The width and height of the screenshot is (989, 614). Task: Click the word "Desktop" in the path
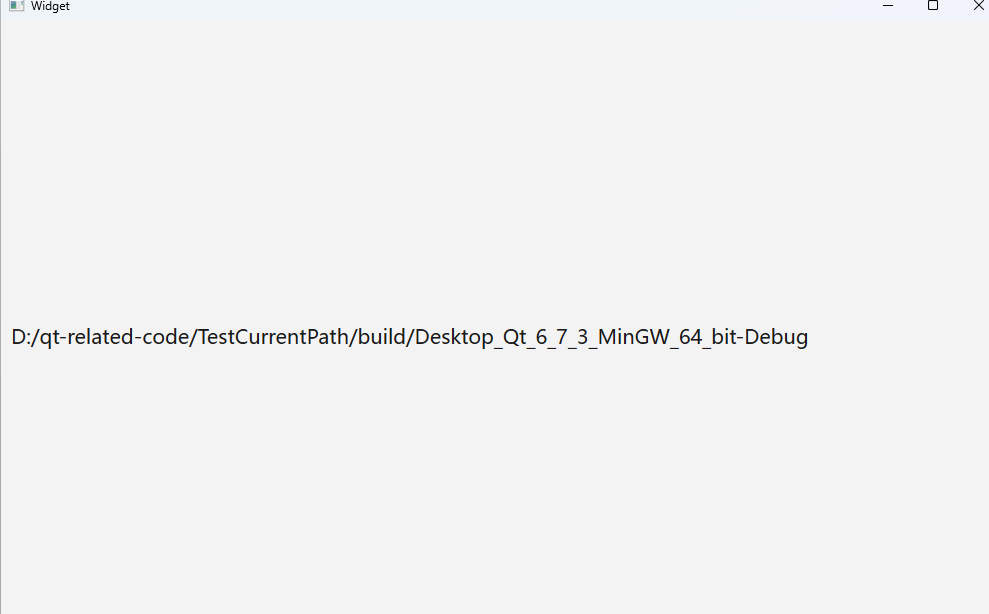[x=454, y=337]
